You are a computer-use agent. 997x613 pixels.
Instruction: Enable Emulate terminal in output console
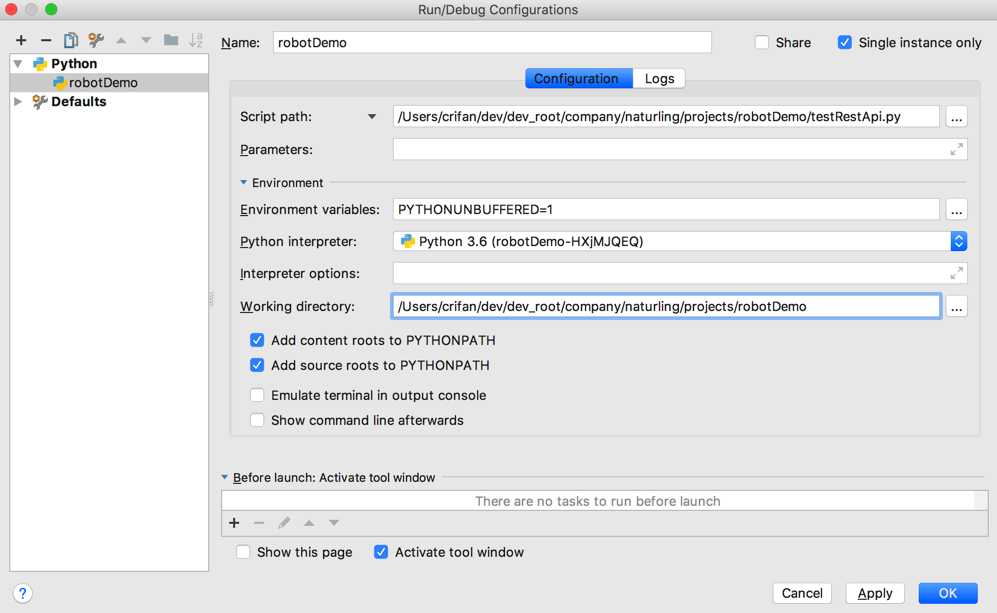257,395
